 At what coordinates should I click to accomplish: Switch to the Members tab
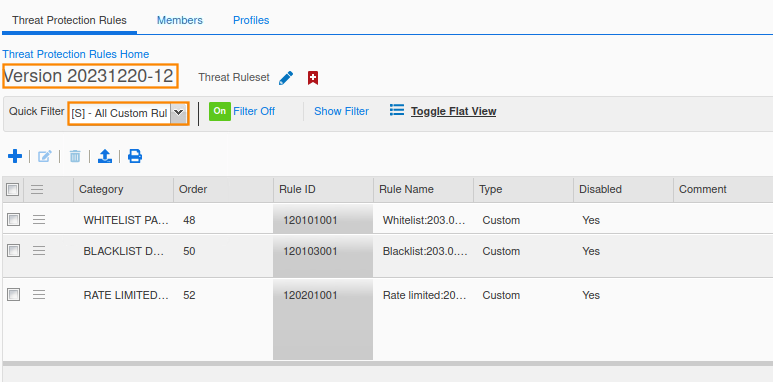tap(179, 20)
